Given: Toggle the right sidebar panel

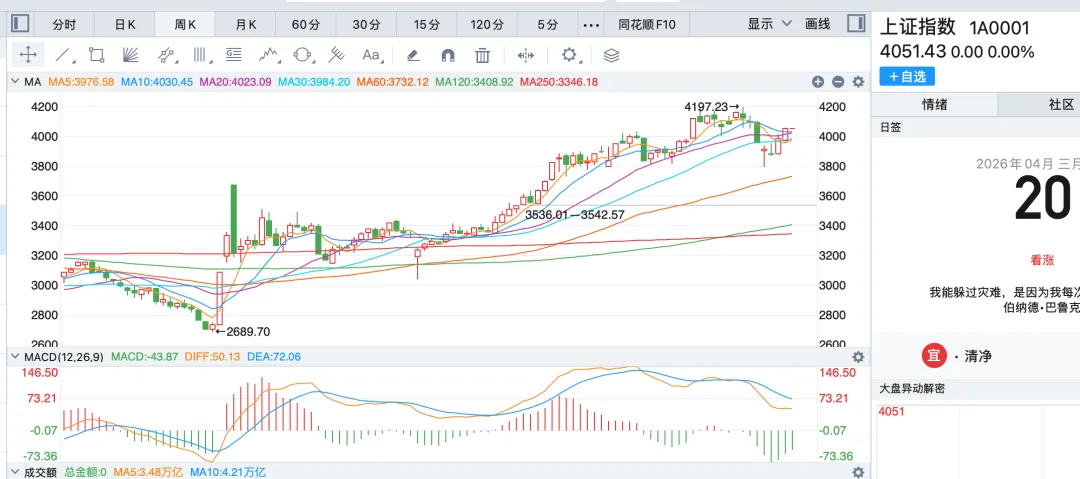Looking at the screenshot, I should (856, 23).
